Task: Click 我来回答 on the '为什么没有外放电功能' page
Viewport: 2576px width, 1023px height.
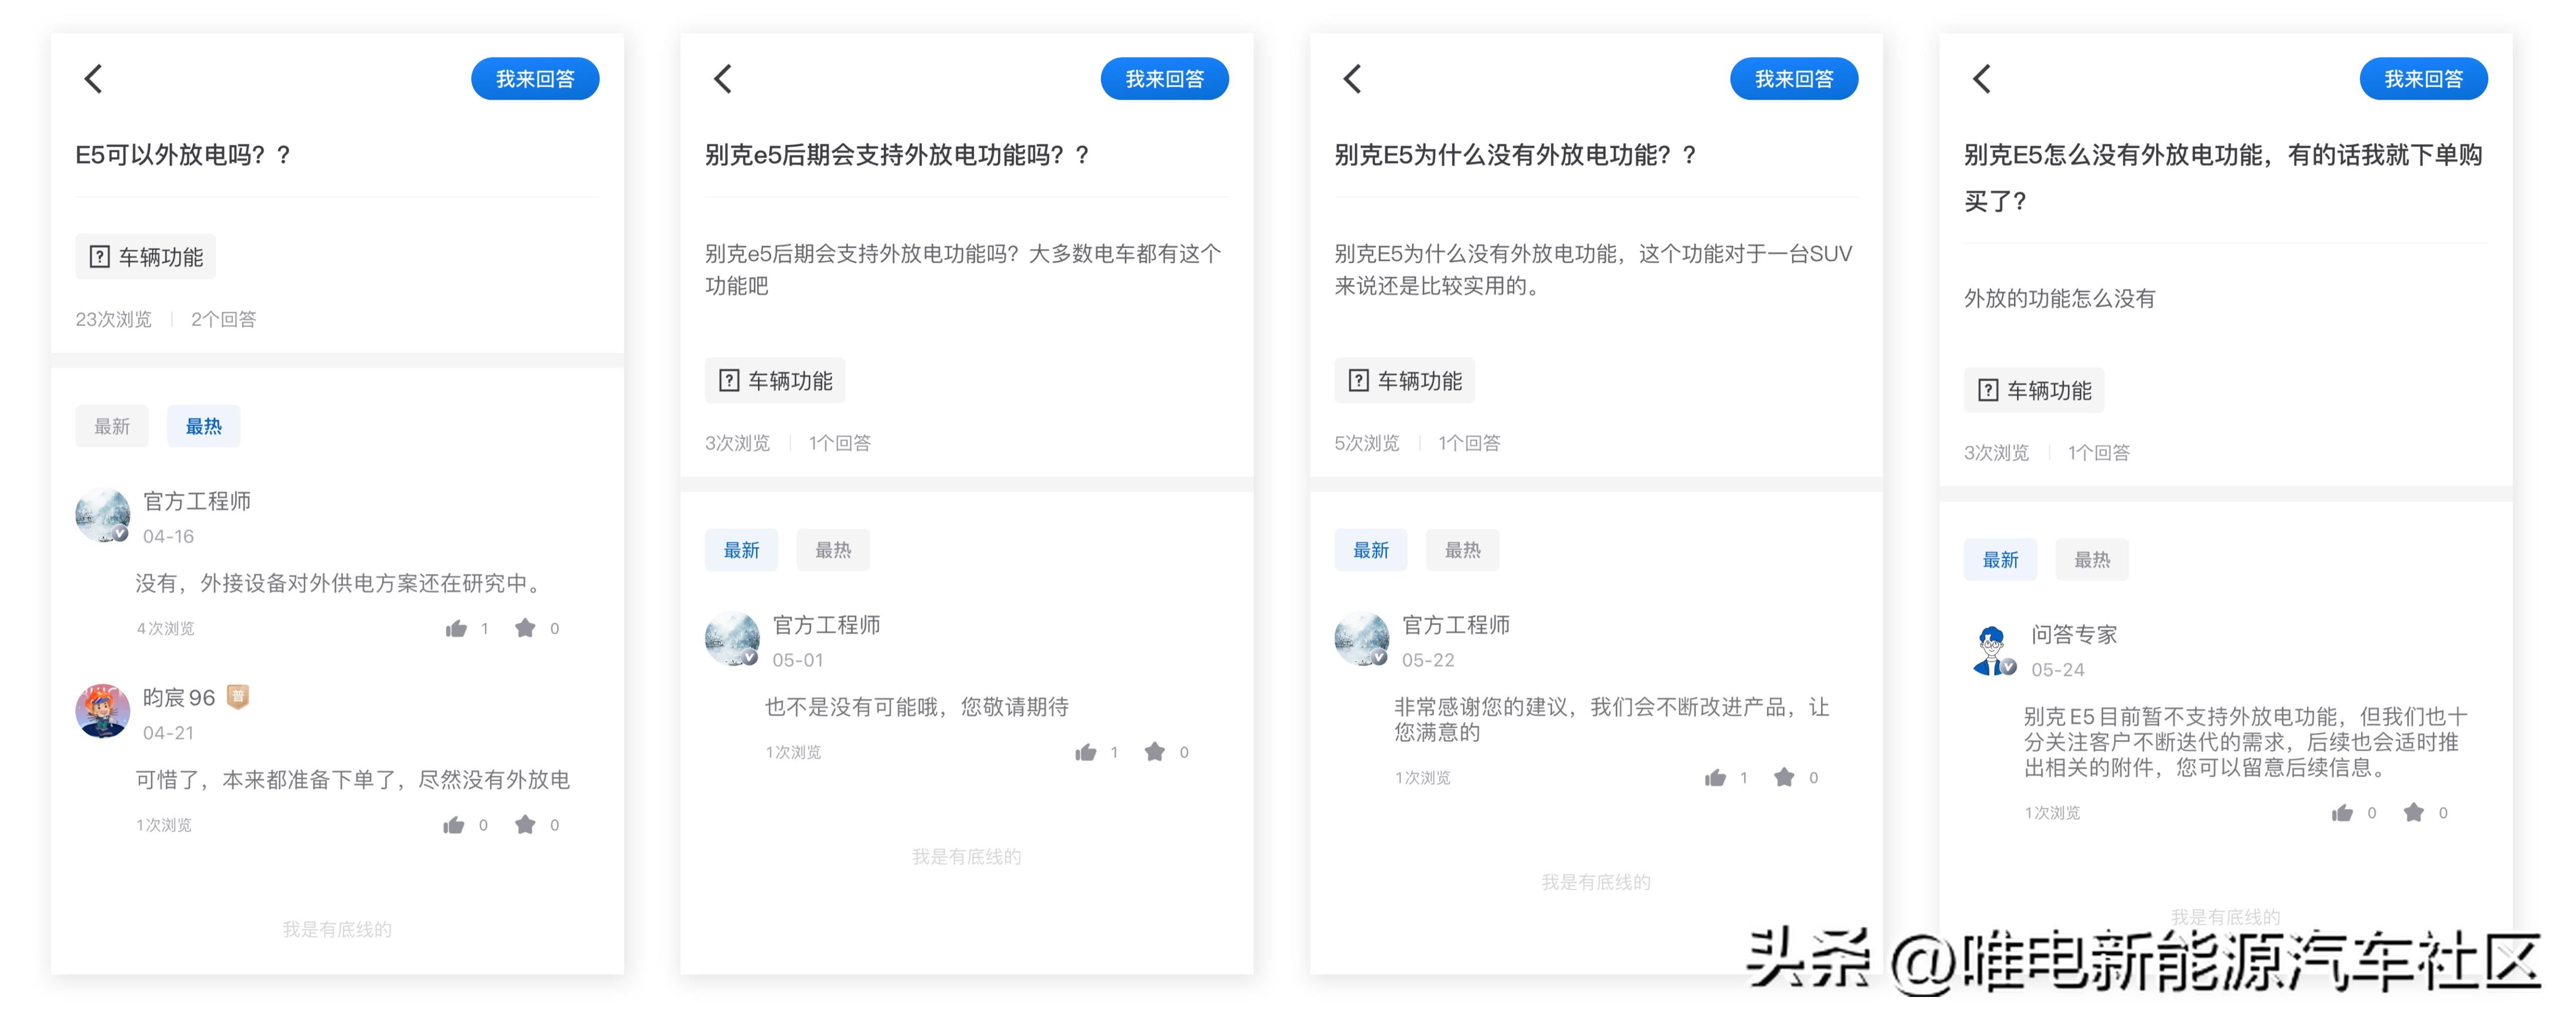Action: 1794,79
